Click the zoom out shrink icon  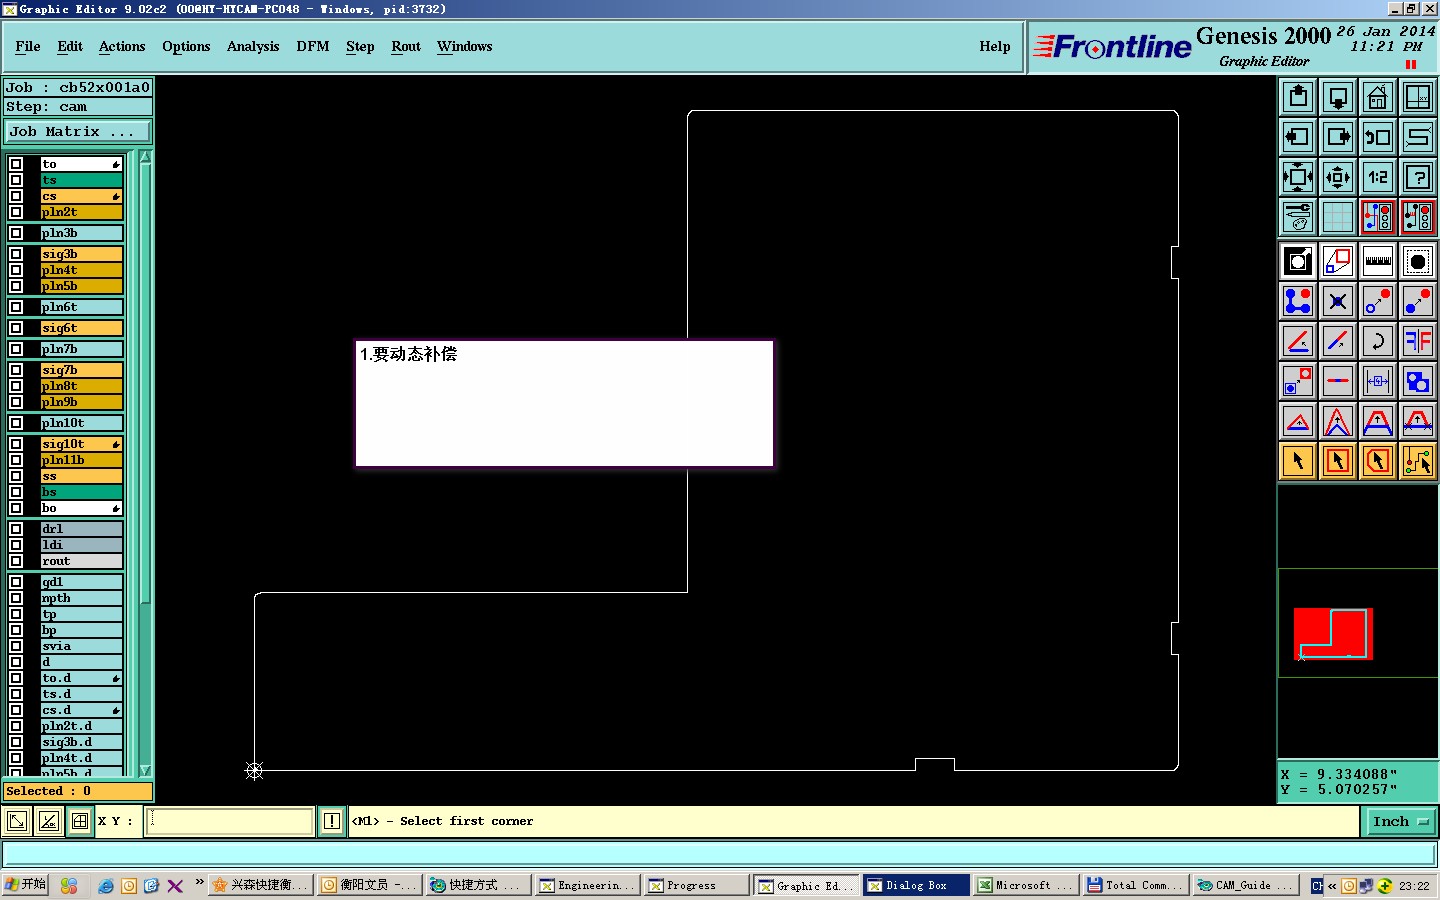coord(1338,177)
